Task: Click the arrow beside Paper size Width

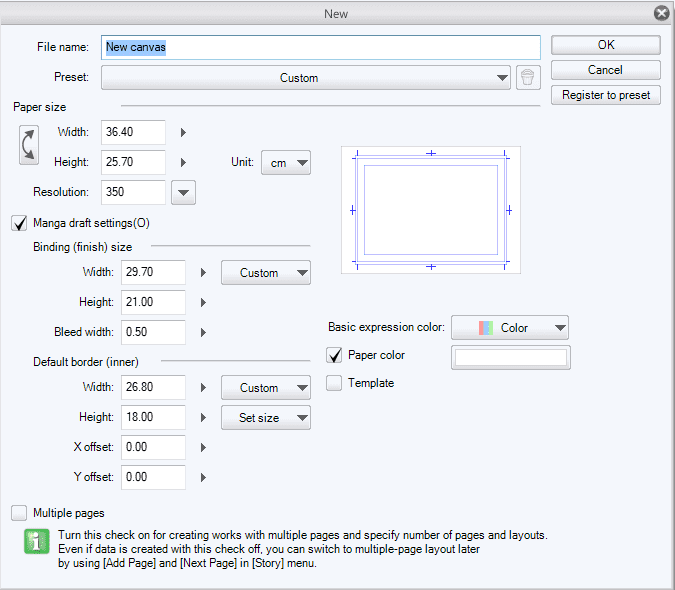Action: (x=183, y=132)
